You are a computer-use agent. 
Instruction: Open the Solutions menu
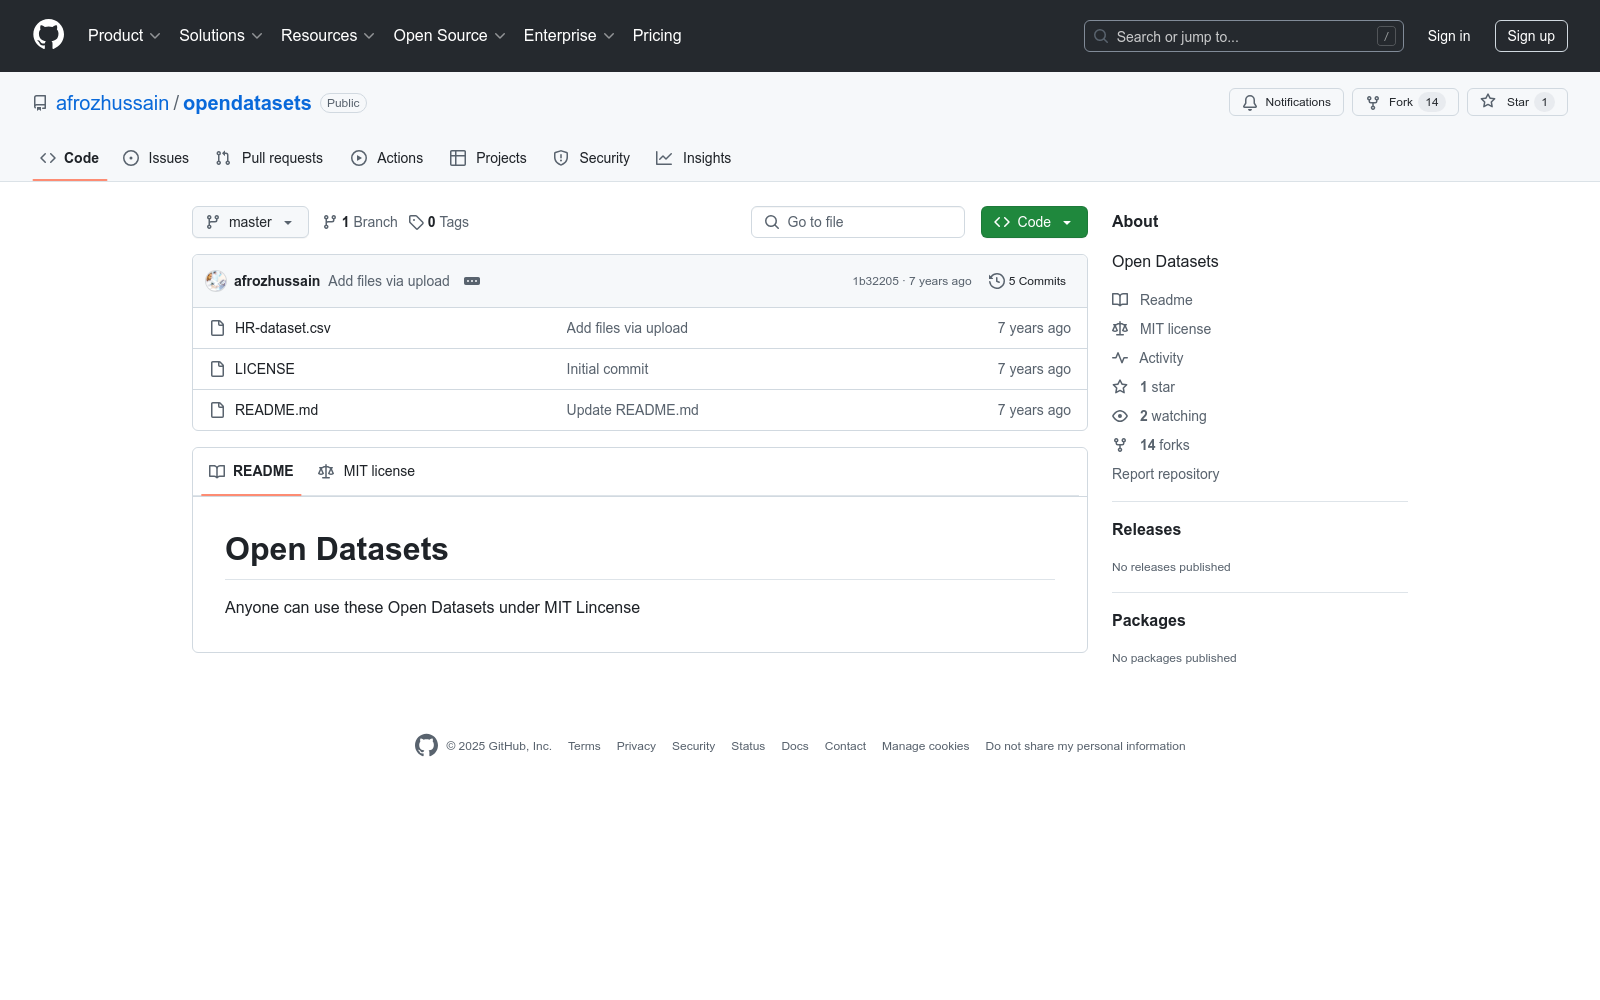pos(221,35)
